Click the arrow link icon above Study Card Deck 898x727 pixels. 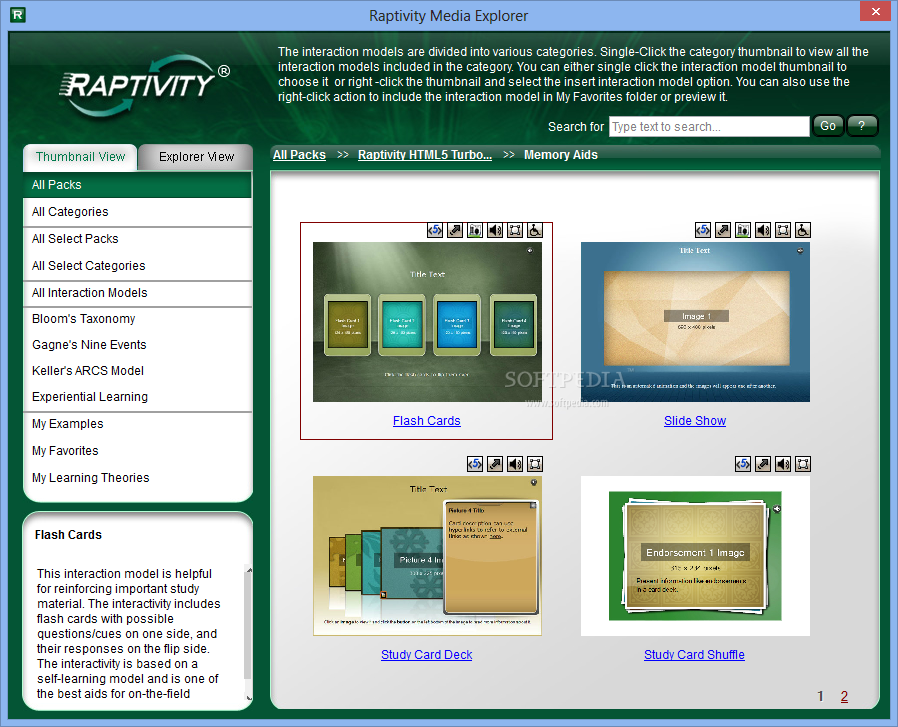click(495, 464)
